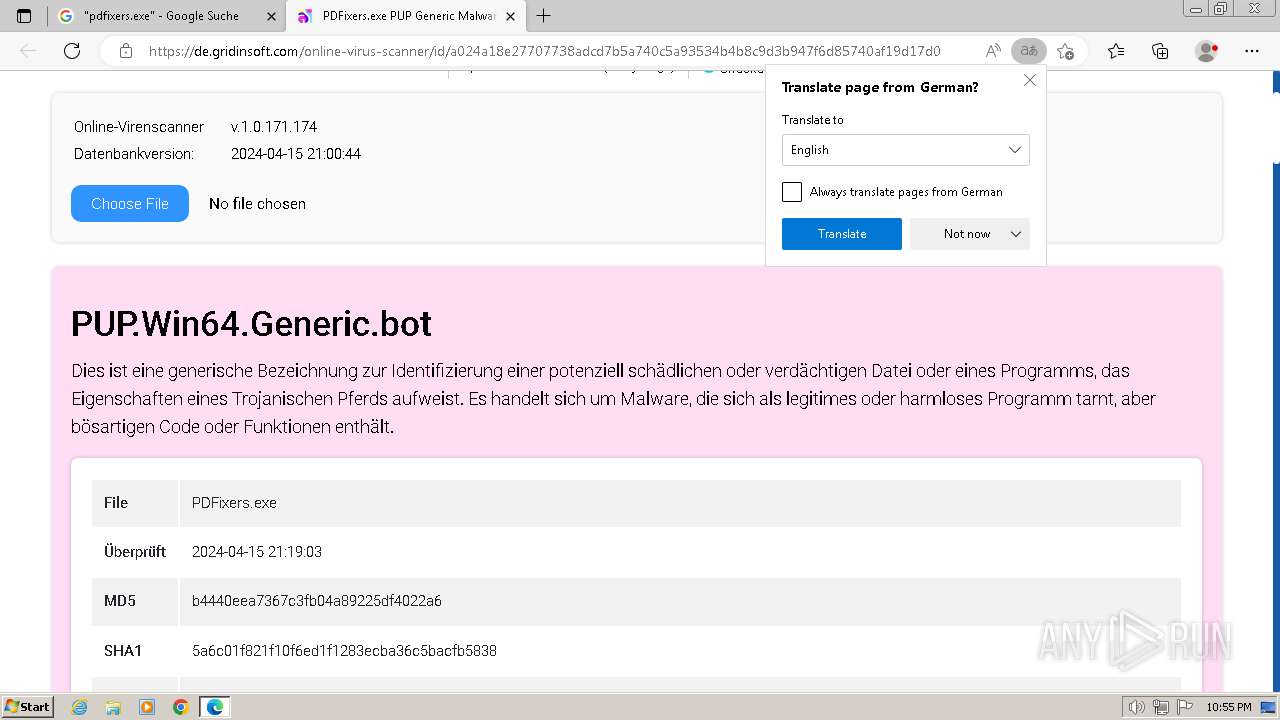Viewport: 1280px width, 720px height.
Task: Select the PDFixers.exe PUP Generic Malware tab
Action: coord(406,16)
